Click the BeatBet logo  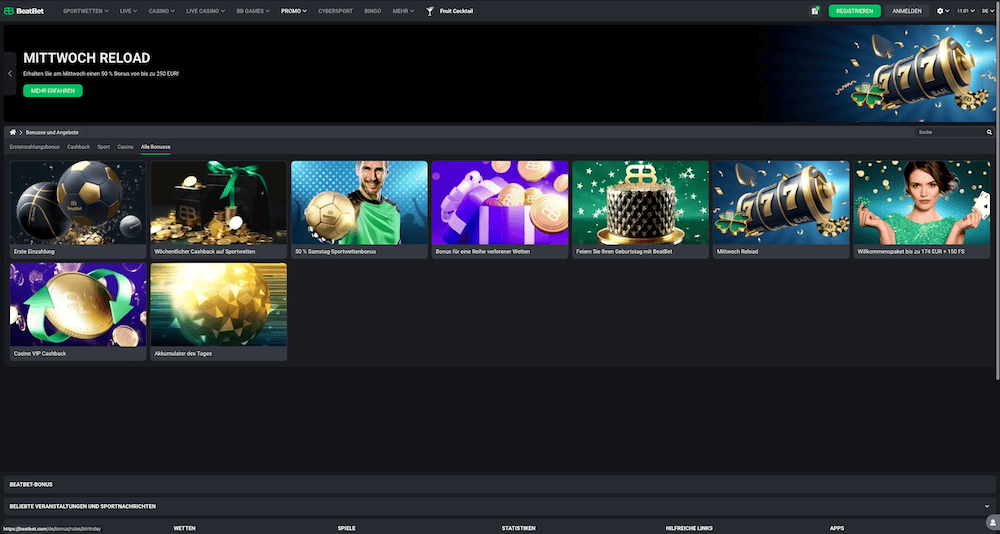pyautogui.click(x=24, y=11)
